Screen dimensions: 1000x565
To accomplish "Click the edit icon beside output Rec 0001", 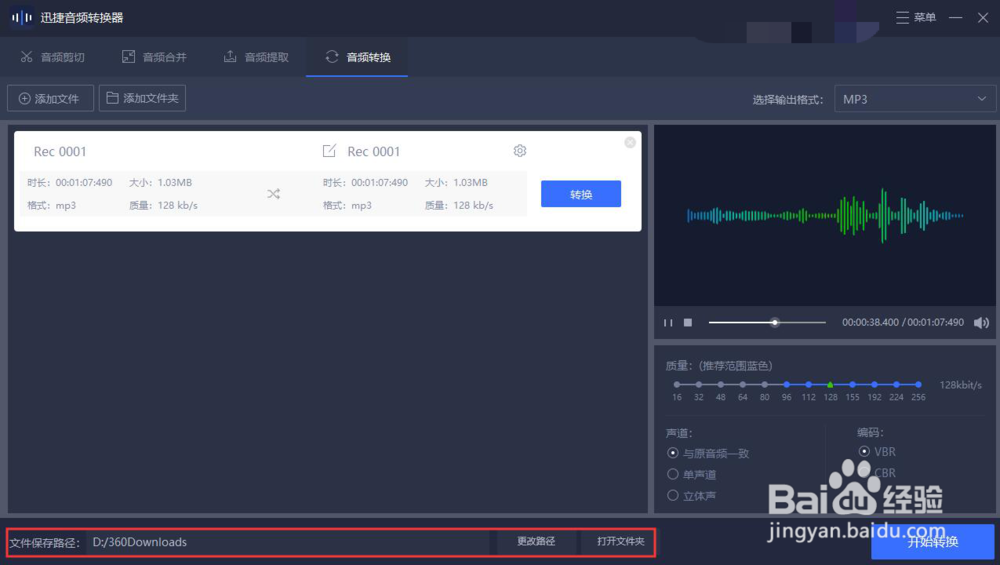I will coord(329,151).
